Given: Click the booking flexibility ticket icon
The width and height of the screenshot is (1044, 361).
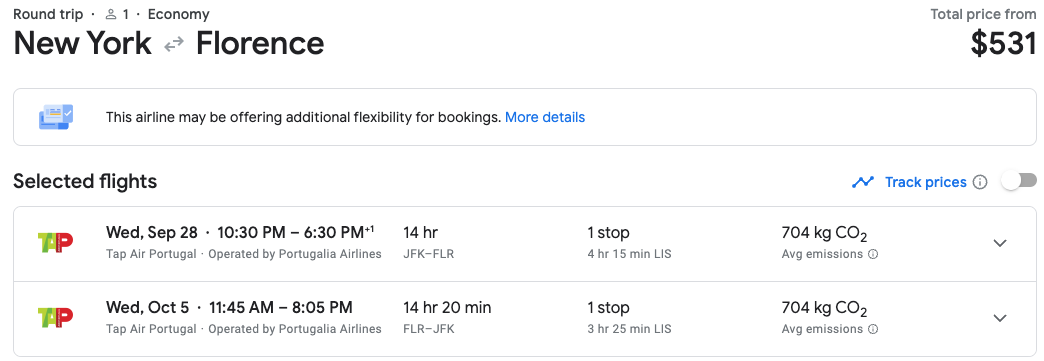Looking at the screenshot, I should (56, 117).
